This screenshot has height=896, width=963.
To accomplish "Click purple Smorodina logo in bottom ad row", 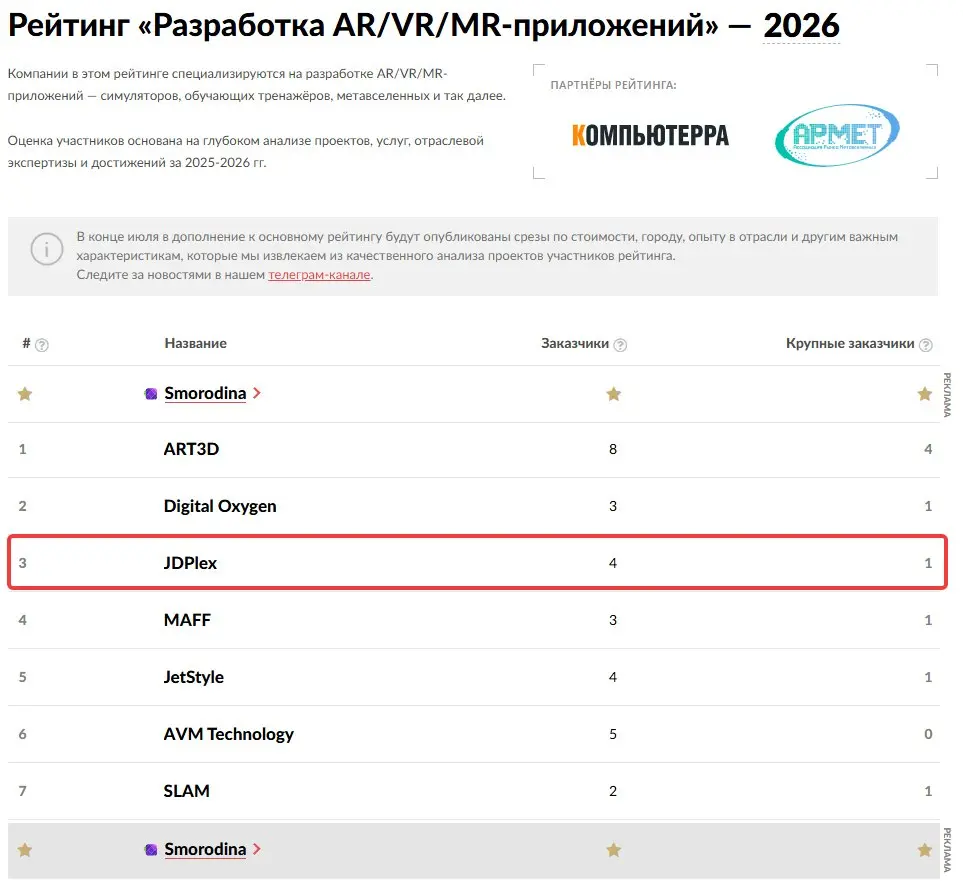I will [151, 850].
